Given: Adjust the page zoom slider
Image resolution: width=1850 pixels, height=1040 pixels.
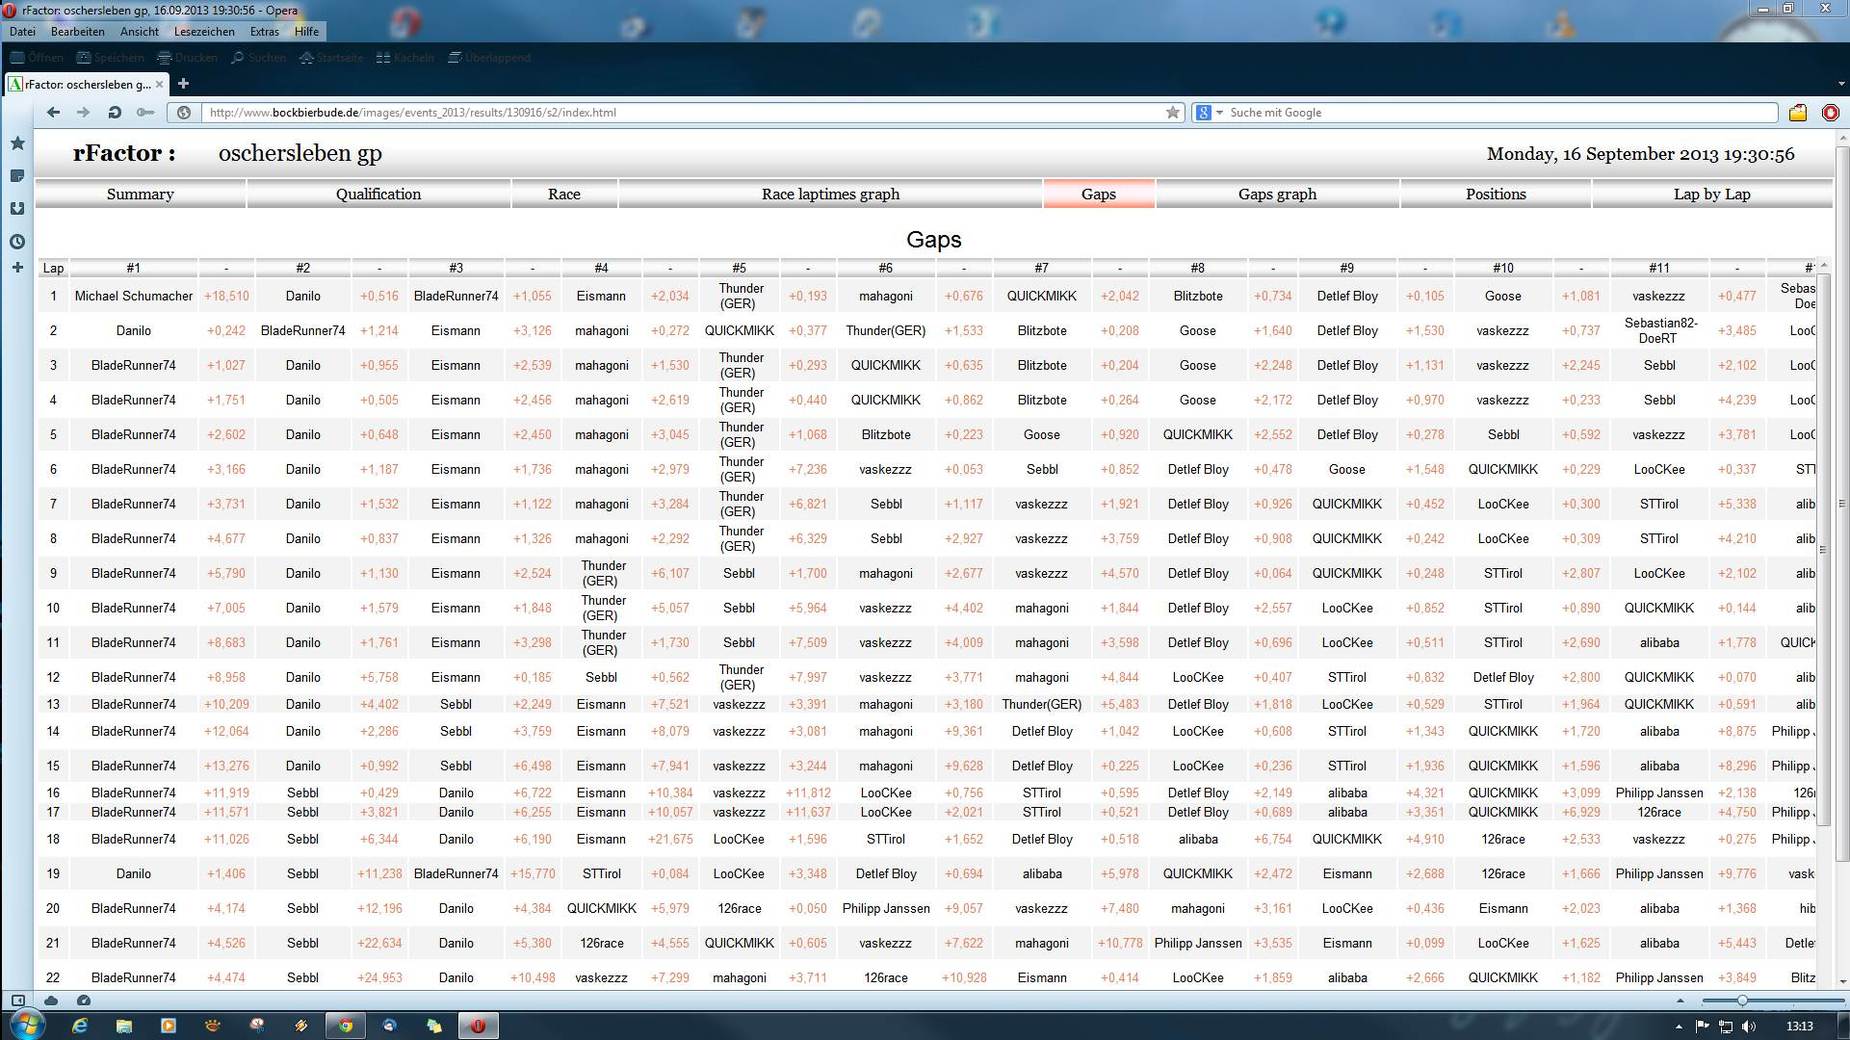Looking at the screenshot, I should pyautogui.click(x=1742, y=1000).
